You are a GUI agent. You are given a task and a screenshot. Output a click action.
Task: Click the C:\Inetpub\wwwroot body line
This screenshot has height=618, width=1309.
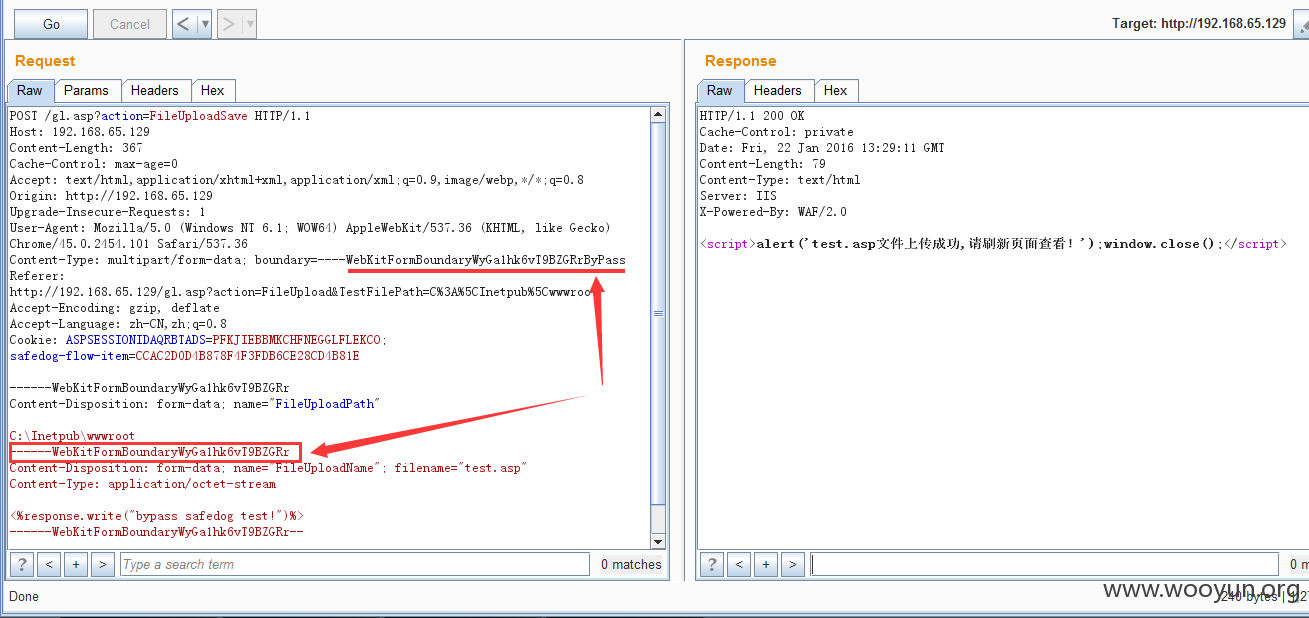[x=72, y=436]
